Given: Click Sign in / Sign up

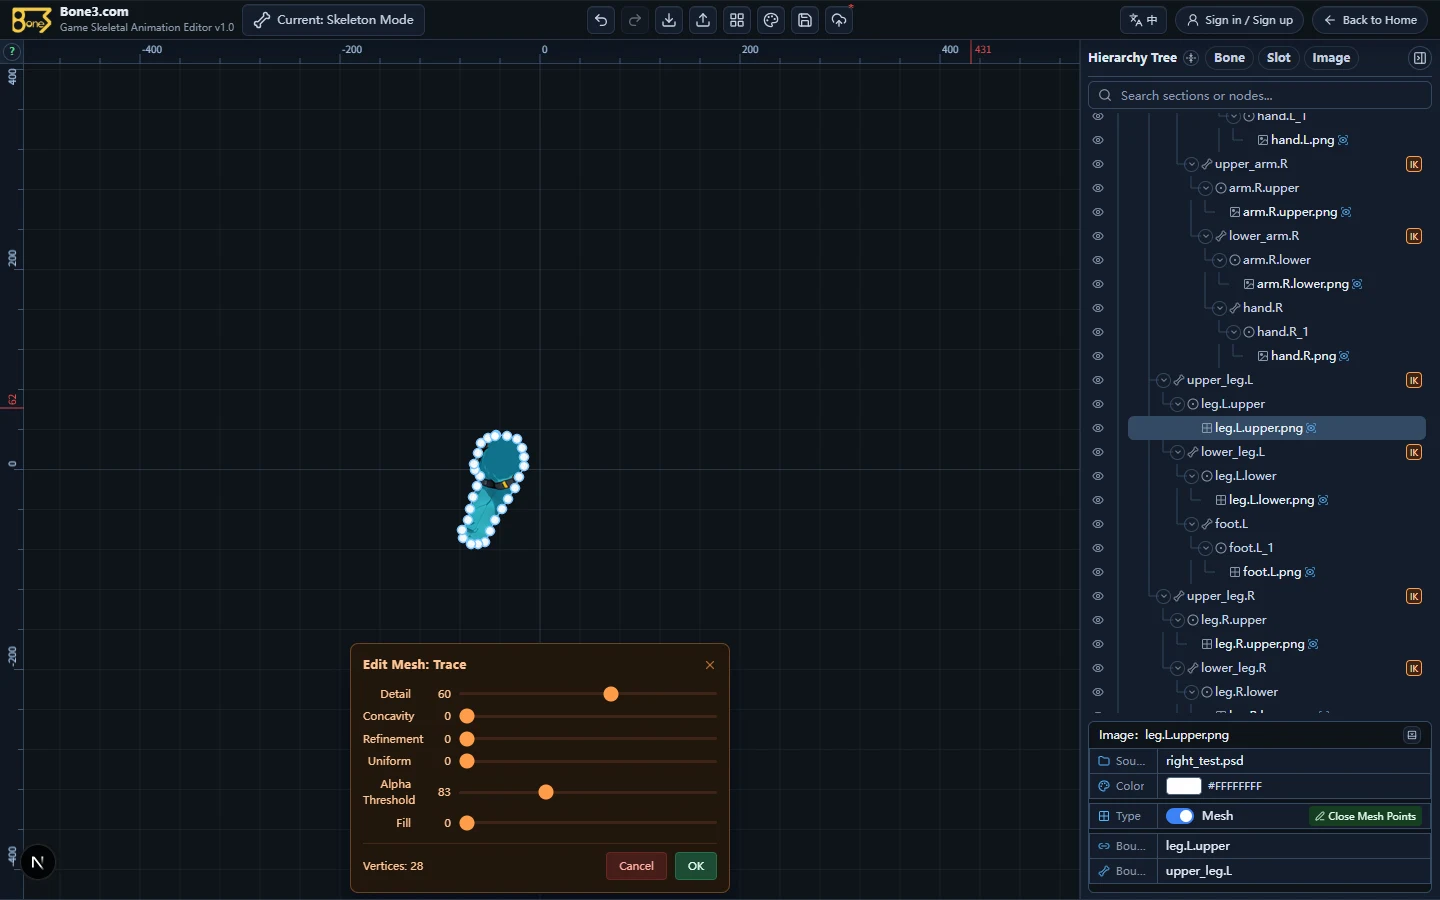Looking at the screenshot, I should click(x=1240, y=20).
